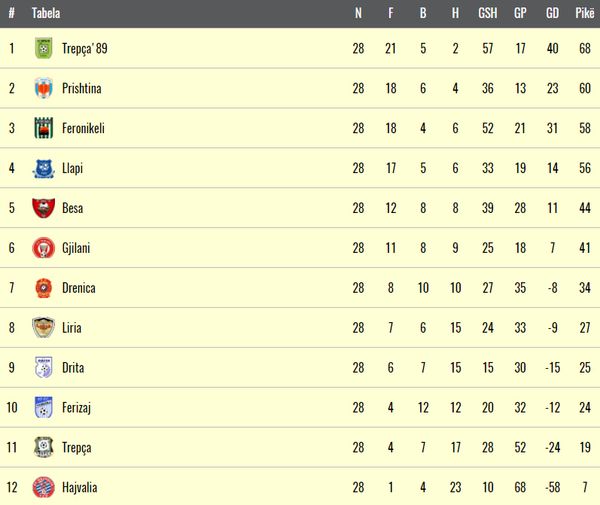Click the Llapi club crest

44,168
